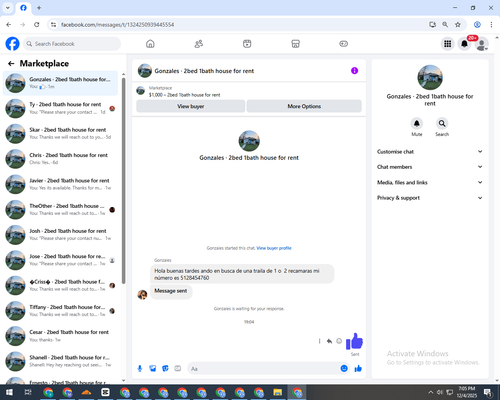
Task: Open the View buyer profile link
Action: (x=274, y=248)
